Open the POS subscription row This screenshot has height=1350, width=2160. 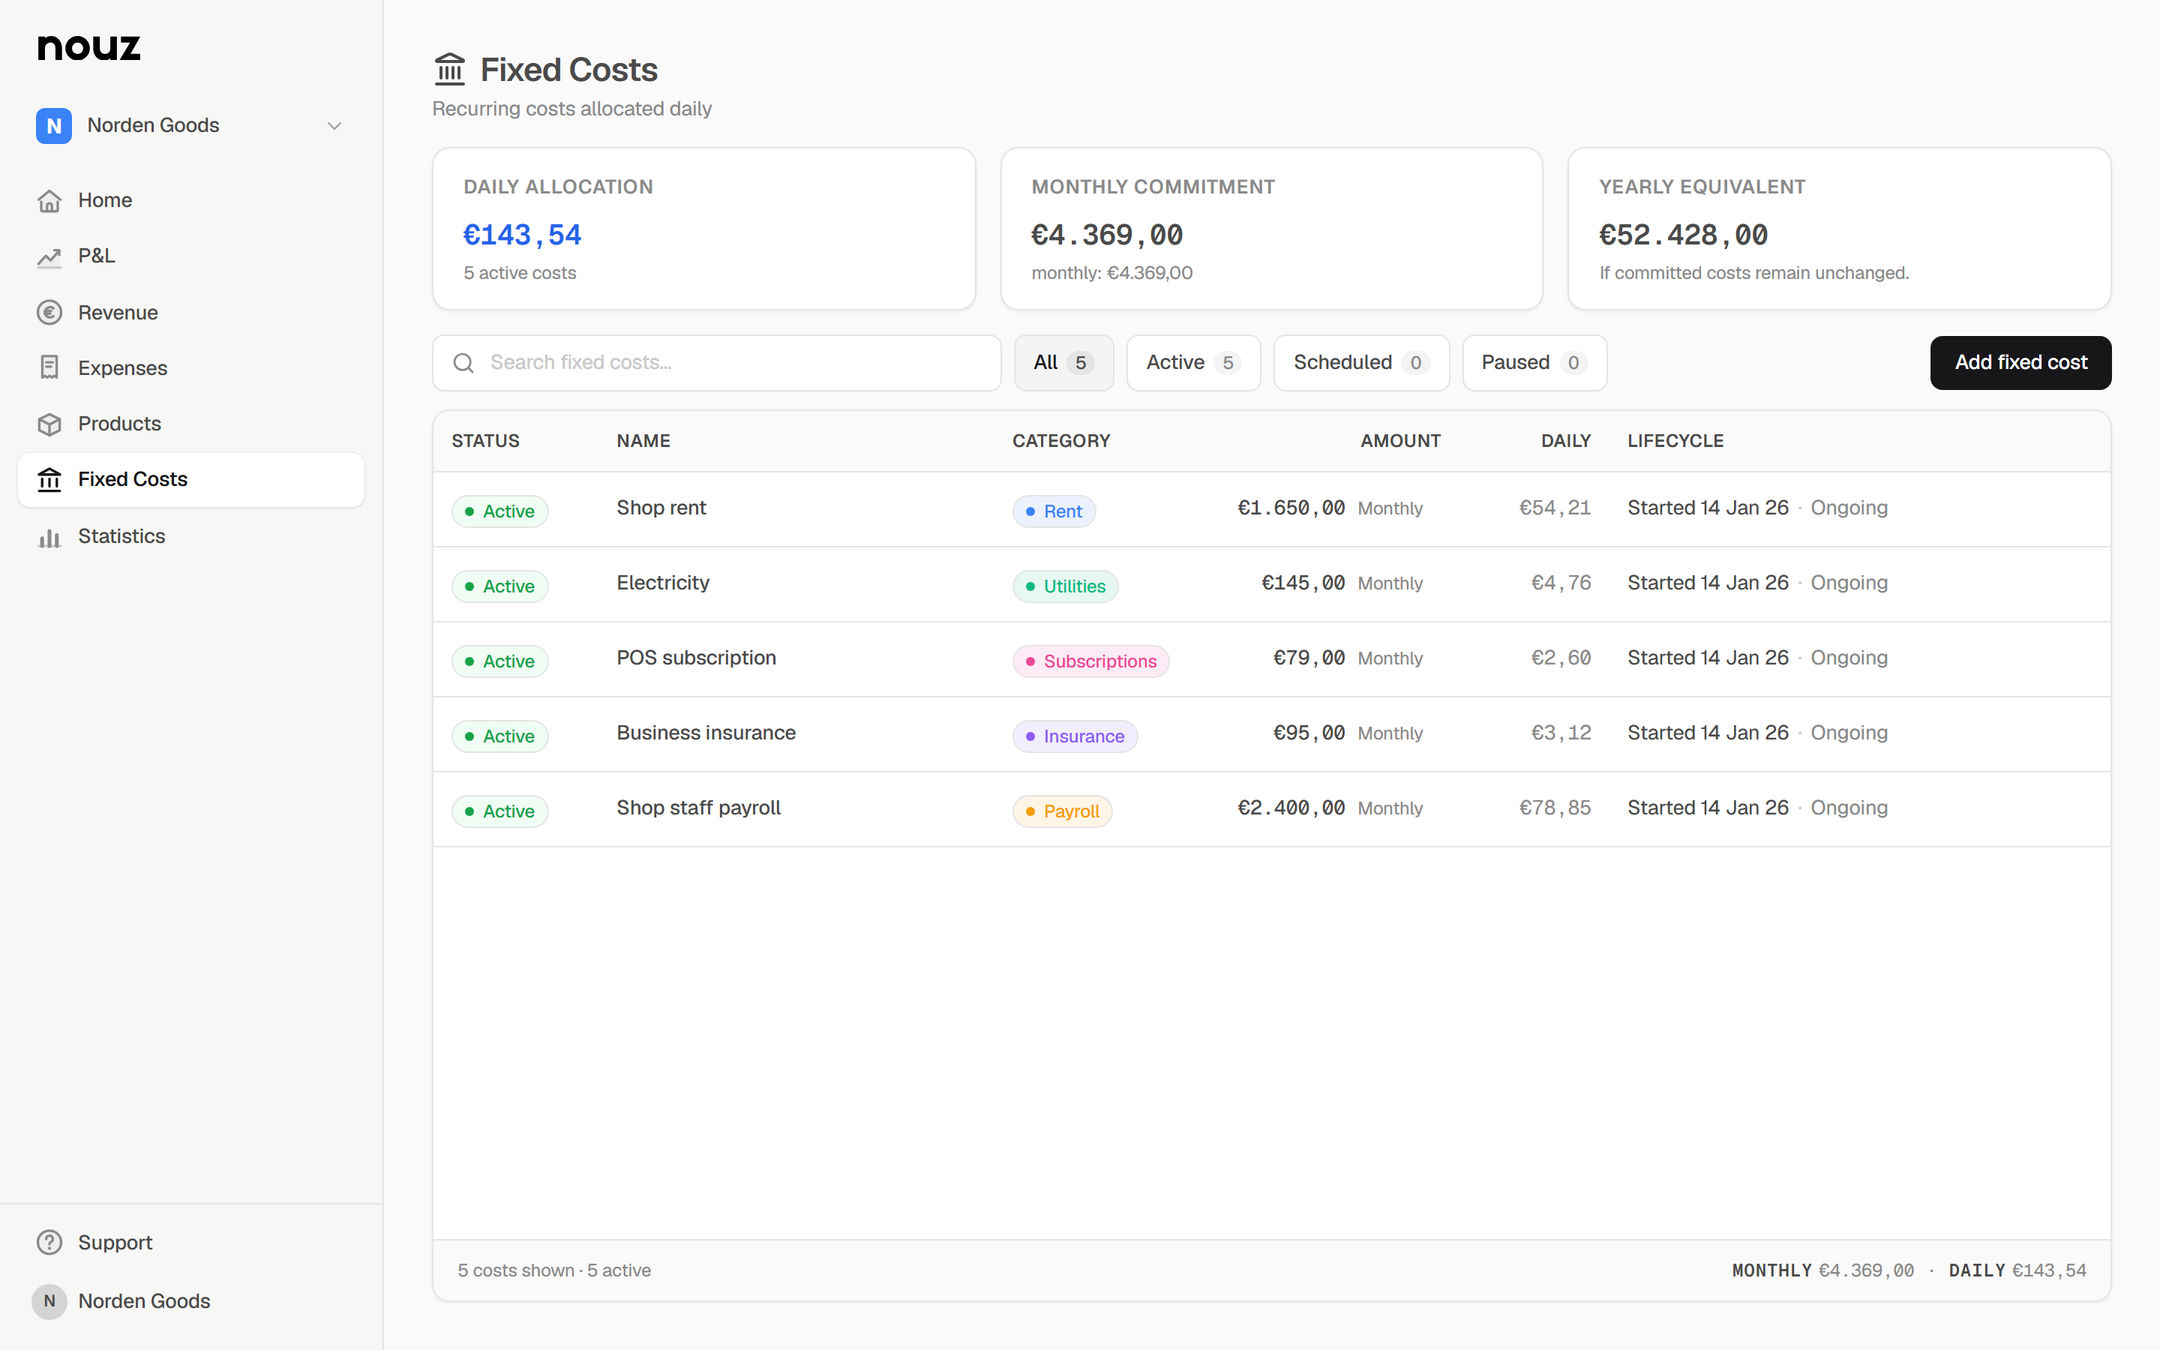(1271, 659)
